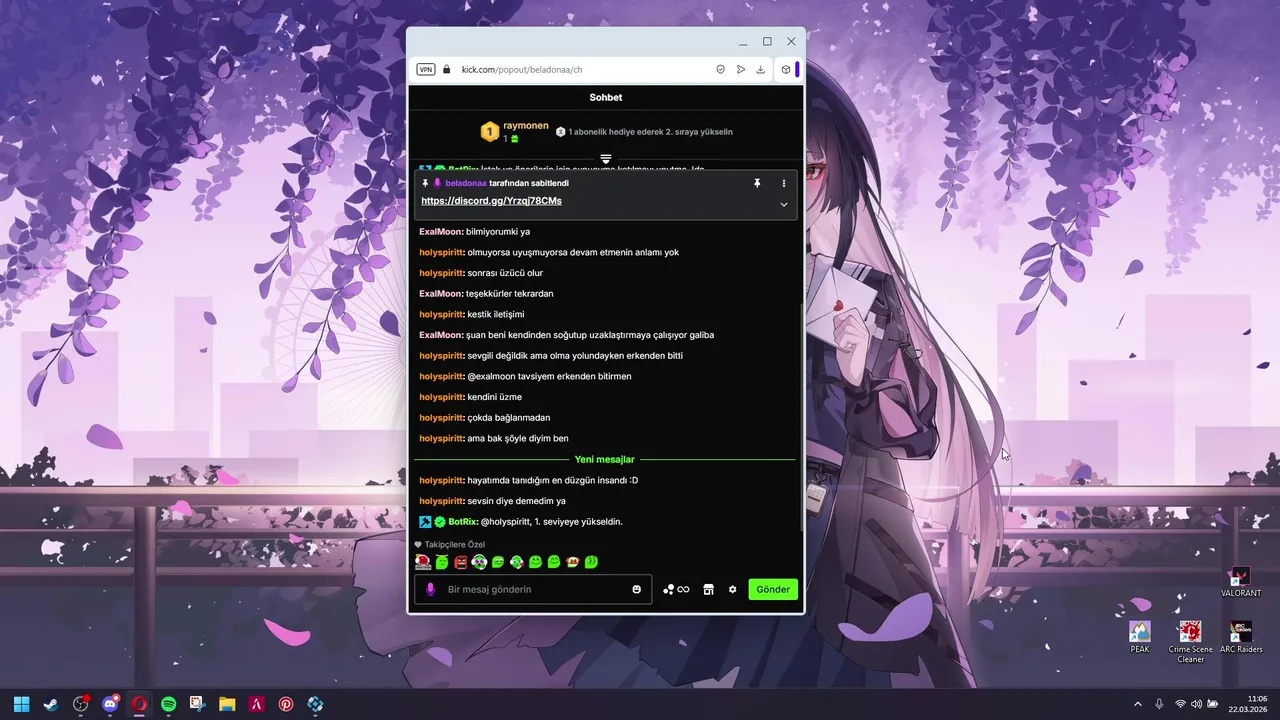Open PEAK desktop shortcut
The height and width of the screenshot is (720, 1280).
pyautogui.click(x=1140, y=638)
